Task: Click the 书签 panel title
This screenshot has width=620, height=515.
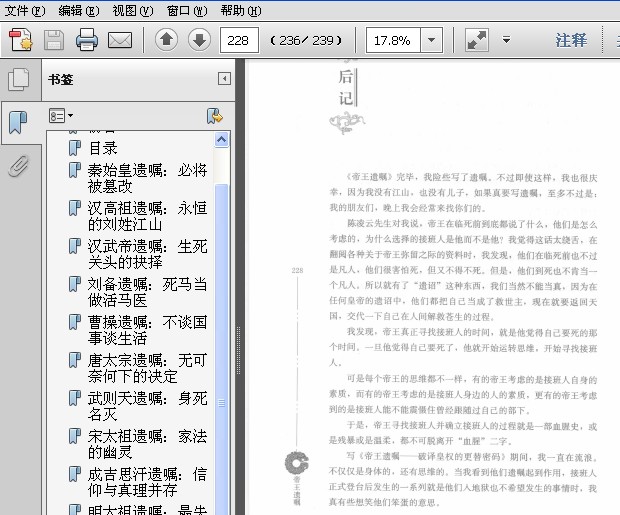Action: [61, 80]
